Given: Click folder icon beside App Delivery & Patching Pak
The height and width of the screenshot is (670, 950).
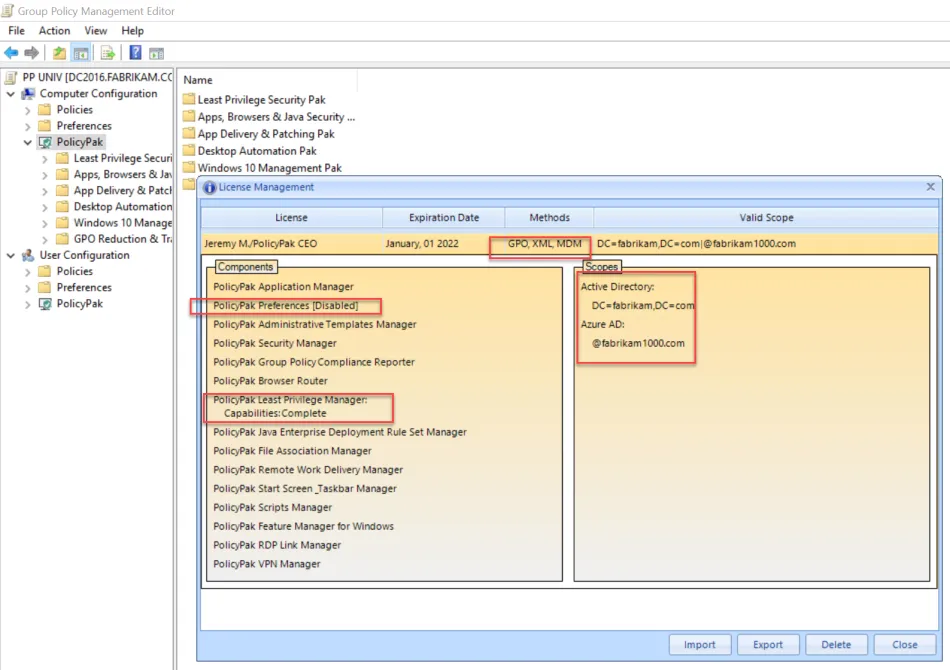Looking at the screenshot, I should click(189, 133).
